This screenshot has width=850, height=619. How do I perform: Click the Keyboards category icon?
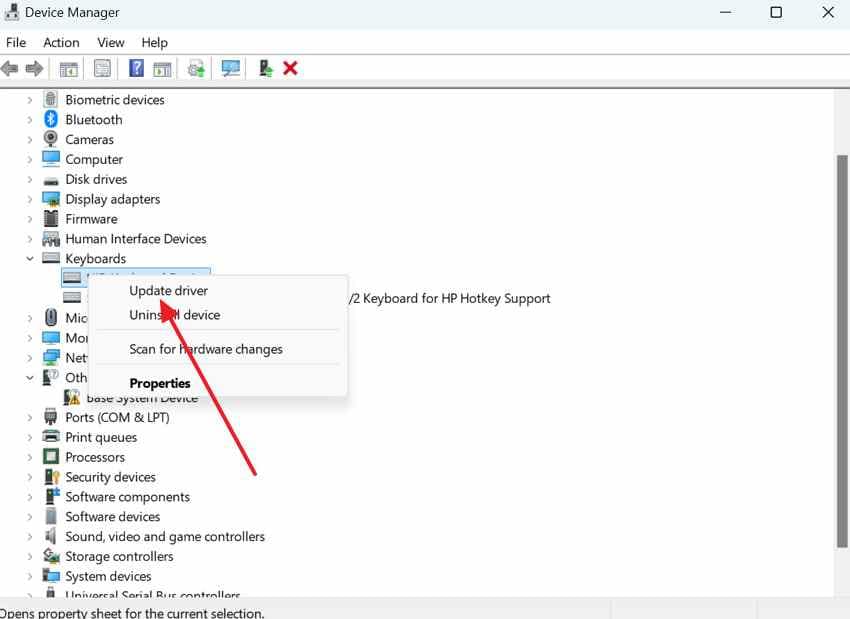51,258
